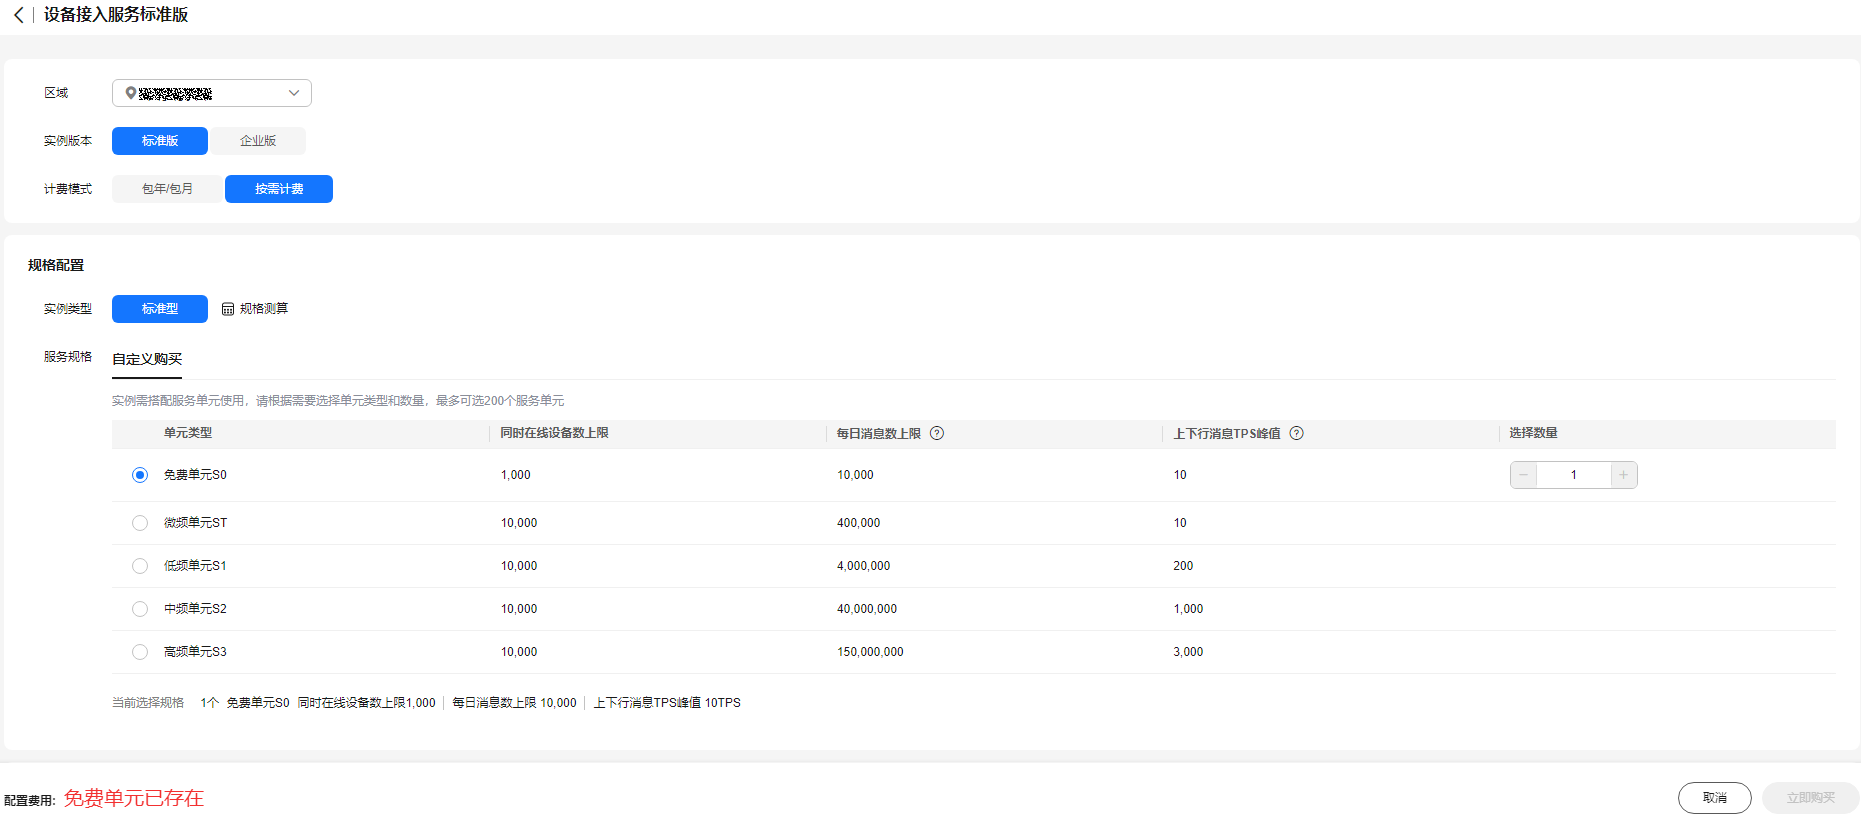Pick the 高频单元S3 radio option
Viewport: 1861px width, 821px height.
(140, 652)
